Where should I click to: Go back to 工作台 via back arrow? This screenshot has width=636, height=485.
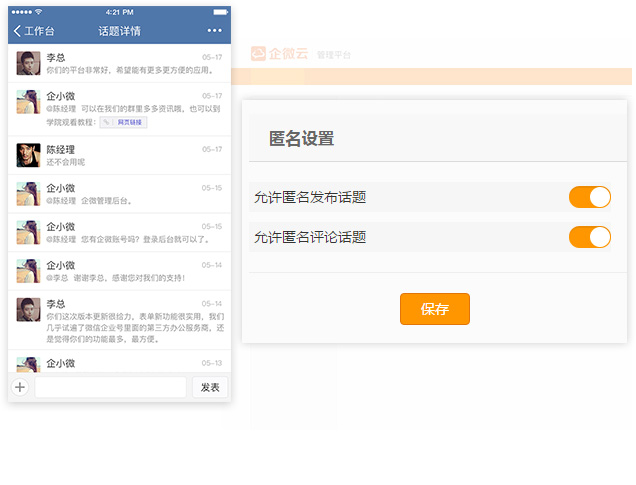pos(17,31)
